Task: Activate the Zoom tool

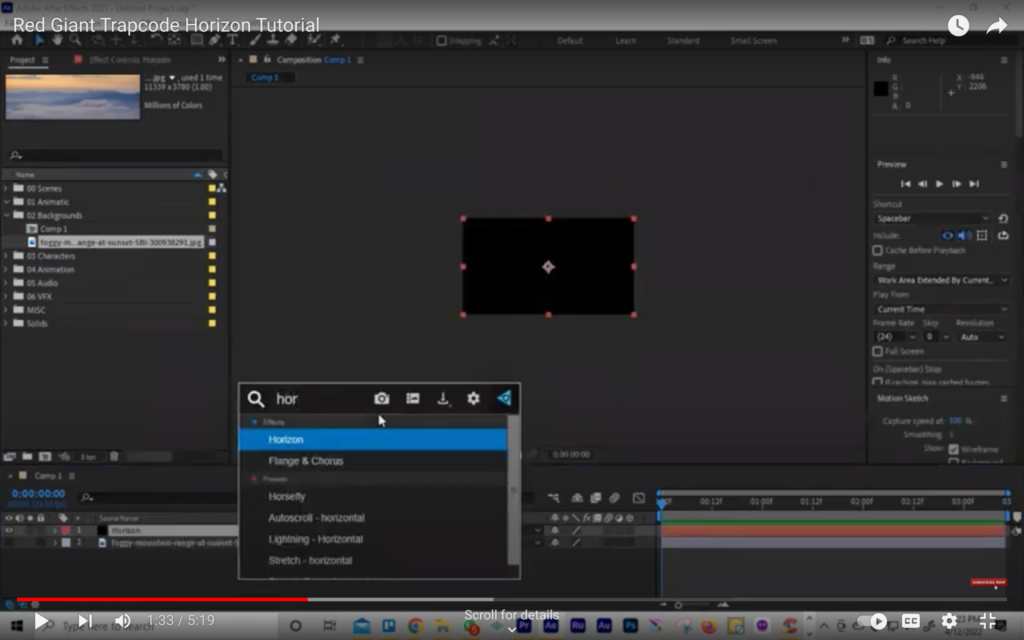Action: click(73, 41)
